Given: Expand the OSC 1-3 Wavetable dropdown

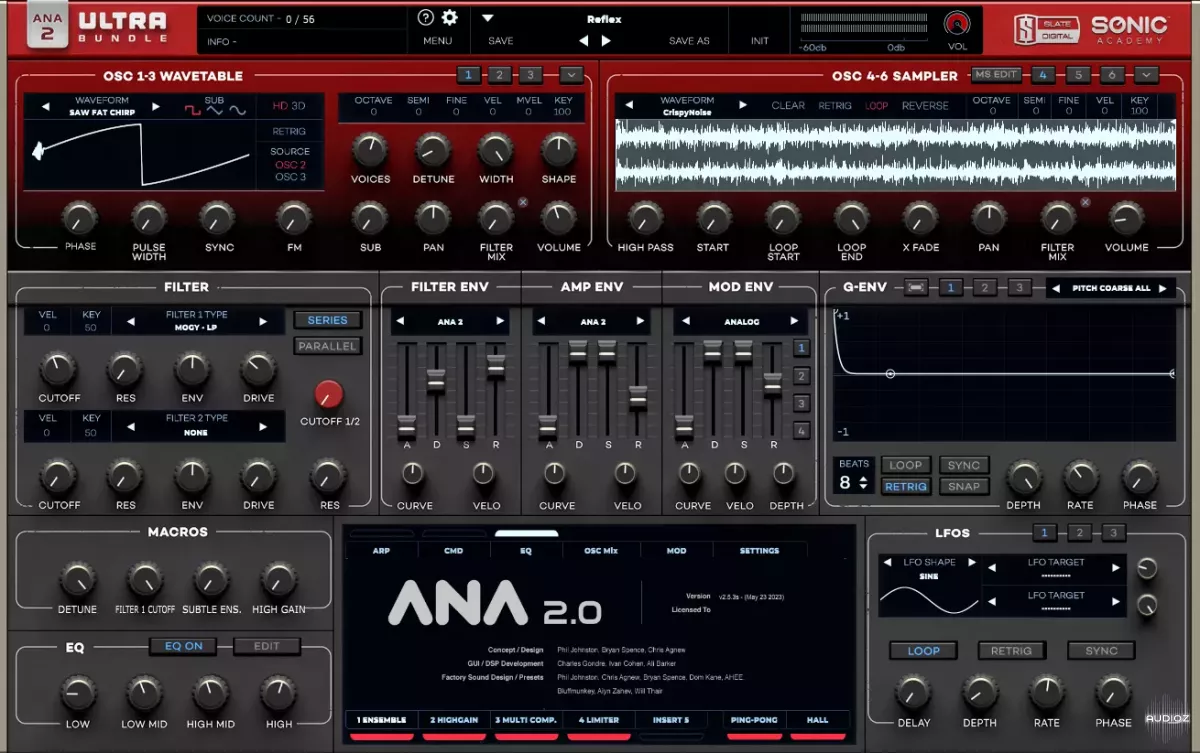Looking at the screenshot, I should [x=570, y=75].
